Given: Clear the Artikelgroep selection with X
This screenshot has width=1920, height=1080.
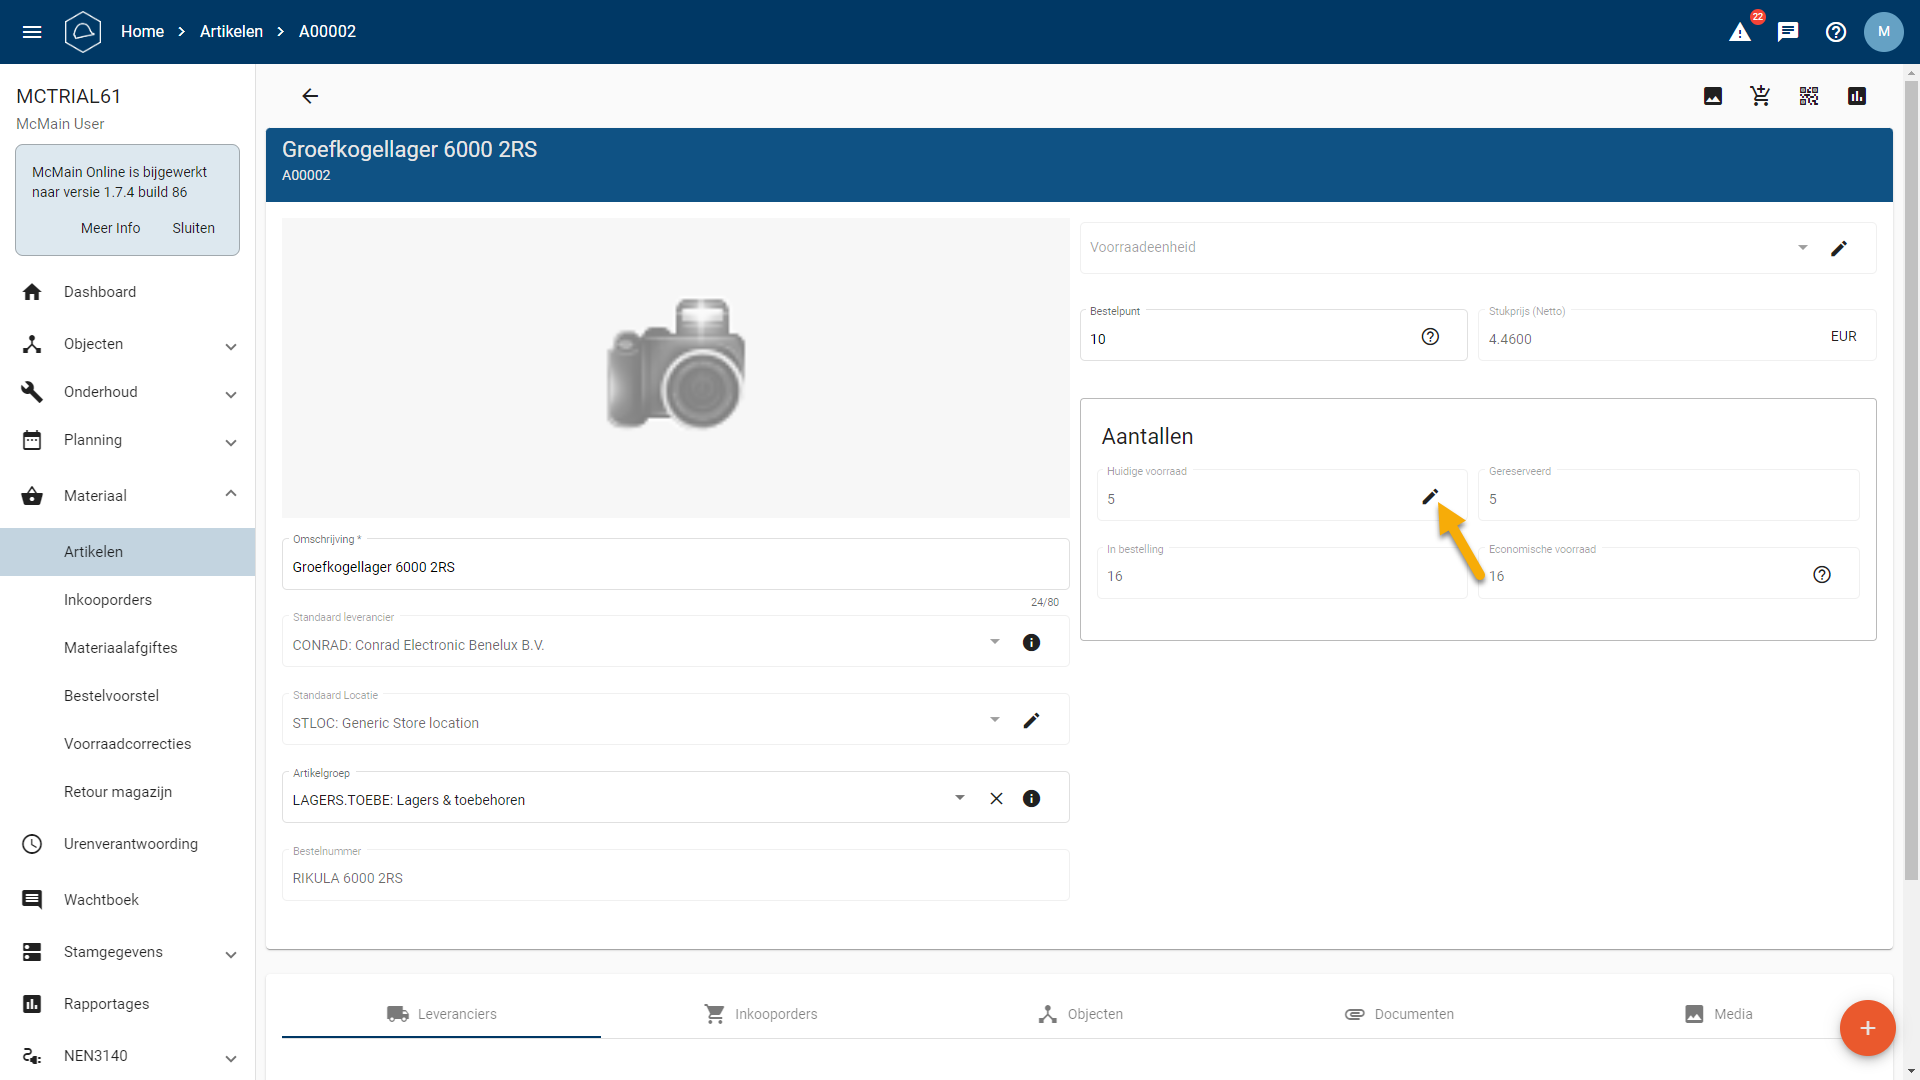Looking at the screenshot, I should point(996,799).
